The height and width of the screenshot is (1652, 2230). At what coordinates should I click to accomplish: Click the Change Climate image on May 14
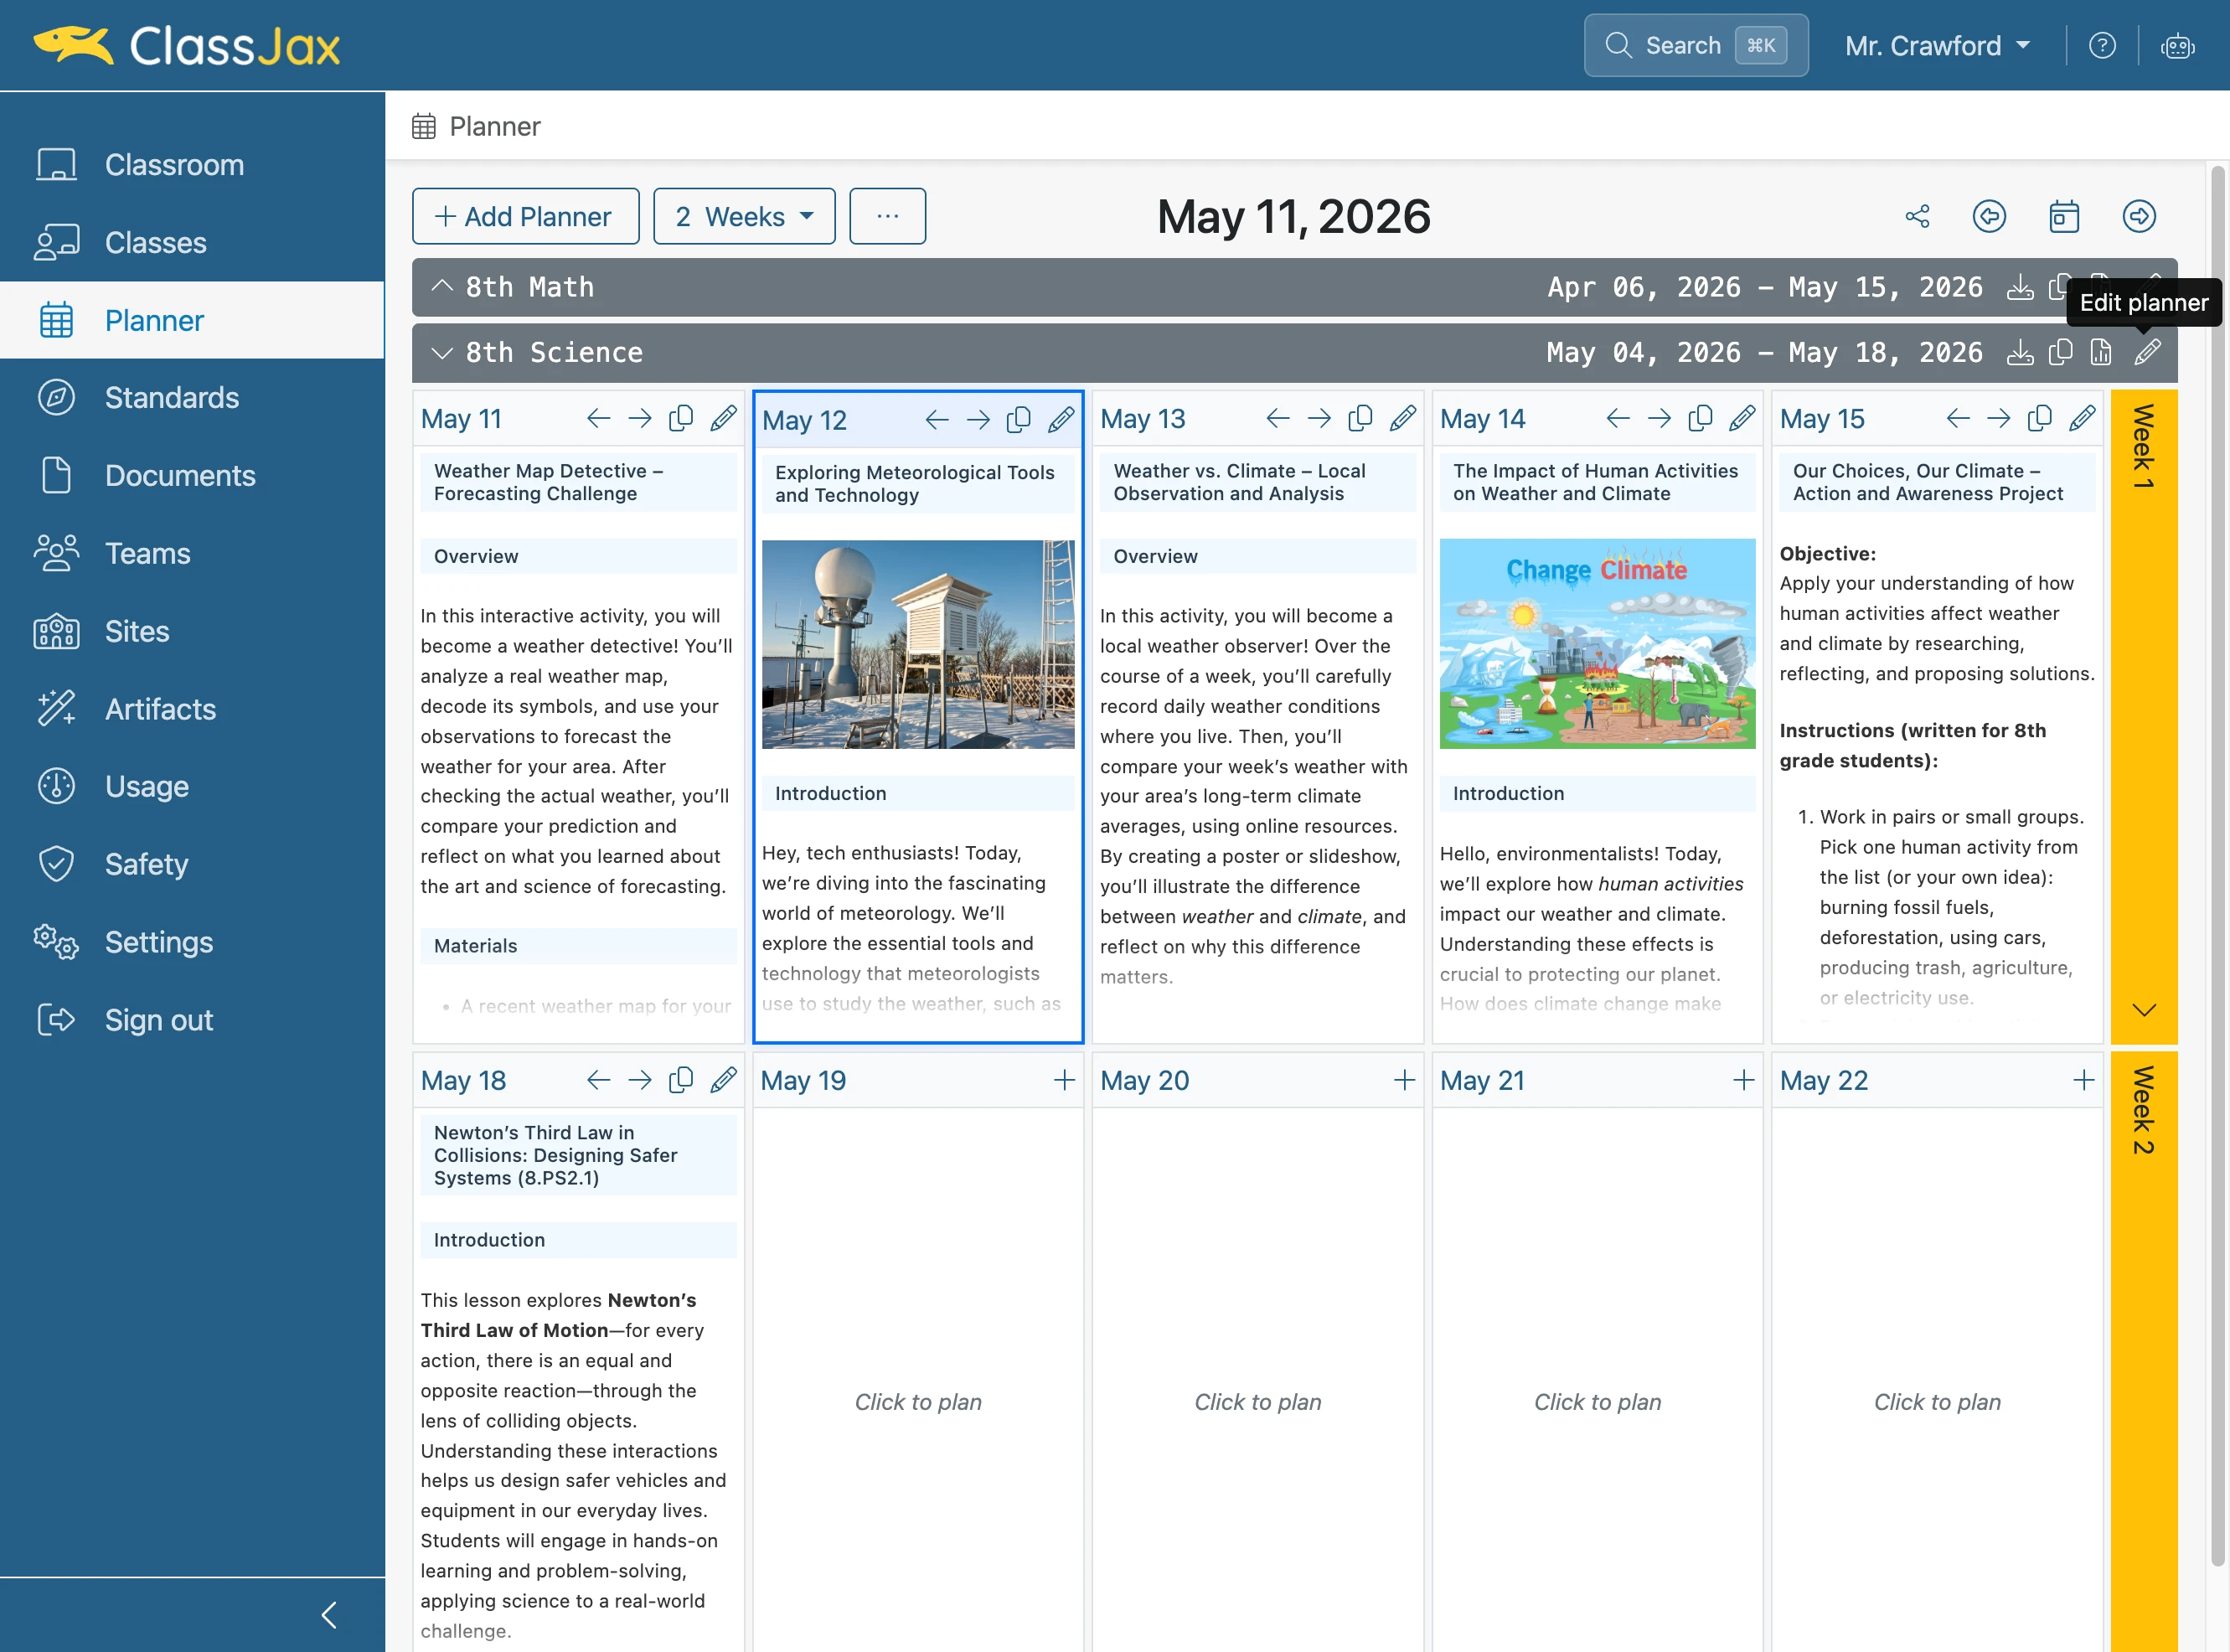[x=1597, y=643]
